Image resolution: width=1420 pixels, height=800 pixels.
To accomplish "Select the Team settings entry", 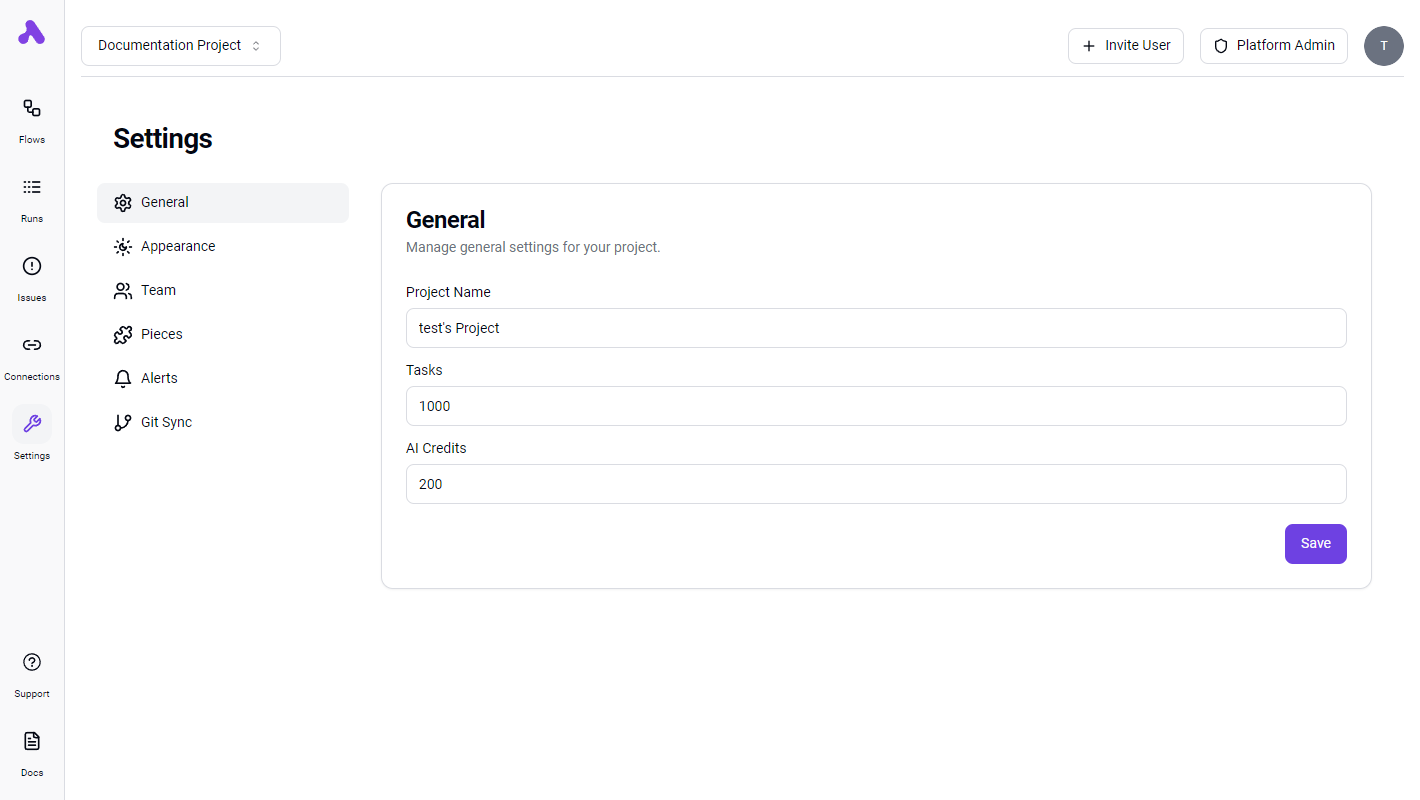I will click(157, 290).
